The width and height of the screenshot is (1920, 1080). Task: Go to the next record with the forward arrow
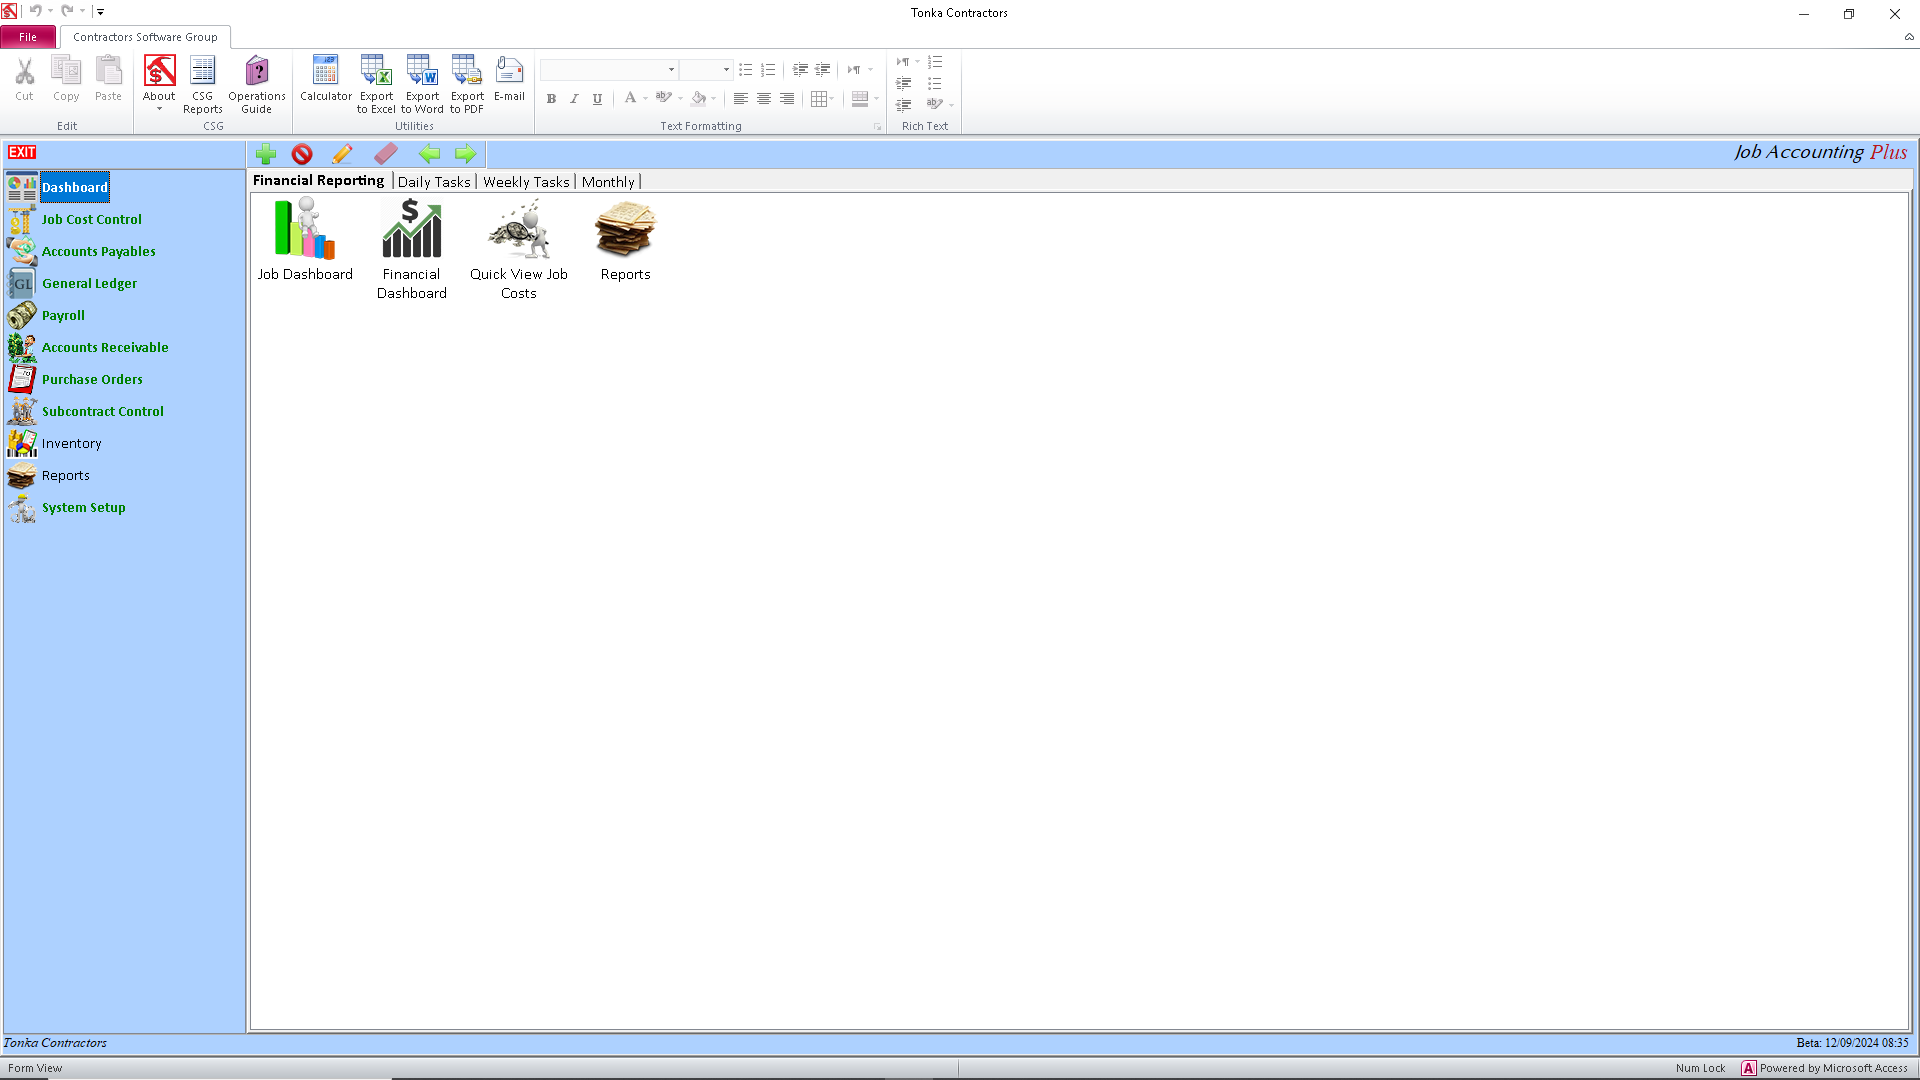coord(465,154)
